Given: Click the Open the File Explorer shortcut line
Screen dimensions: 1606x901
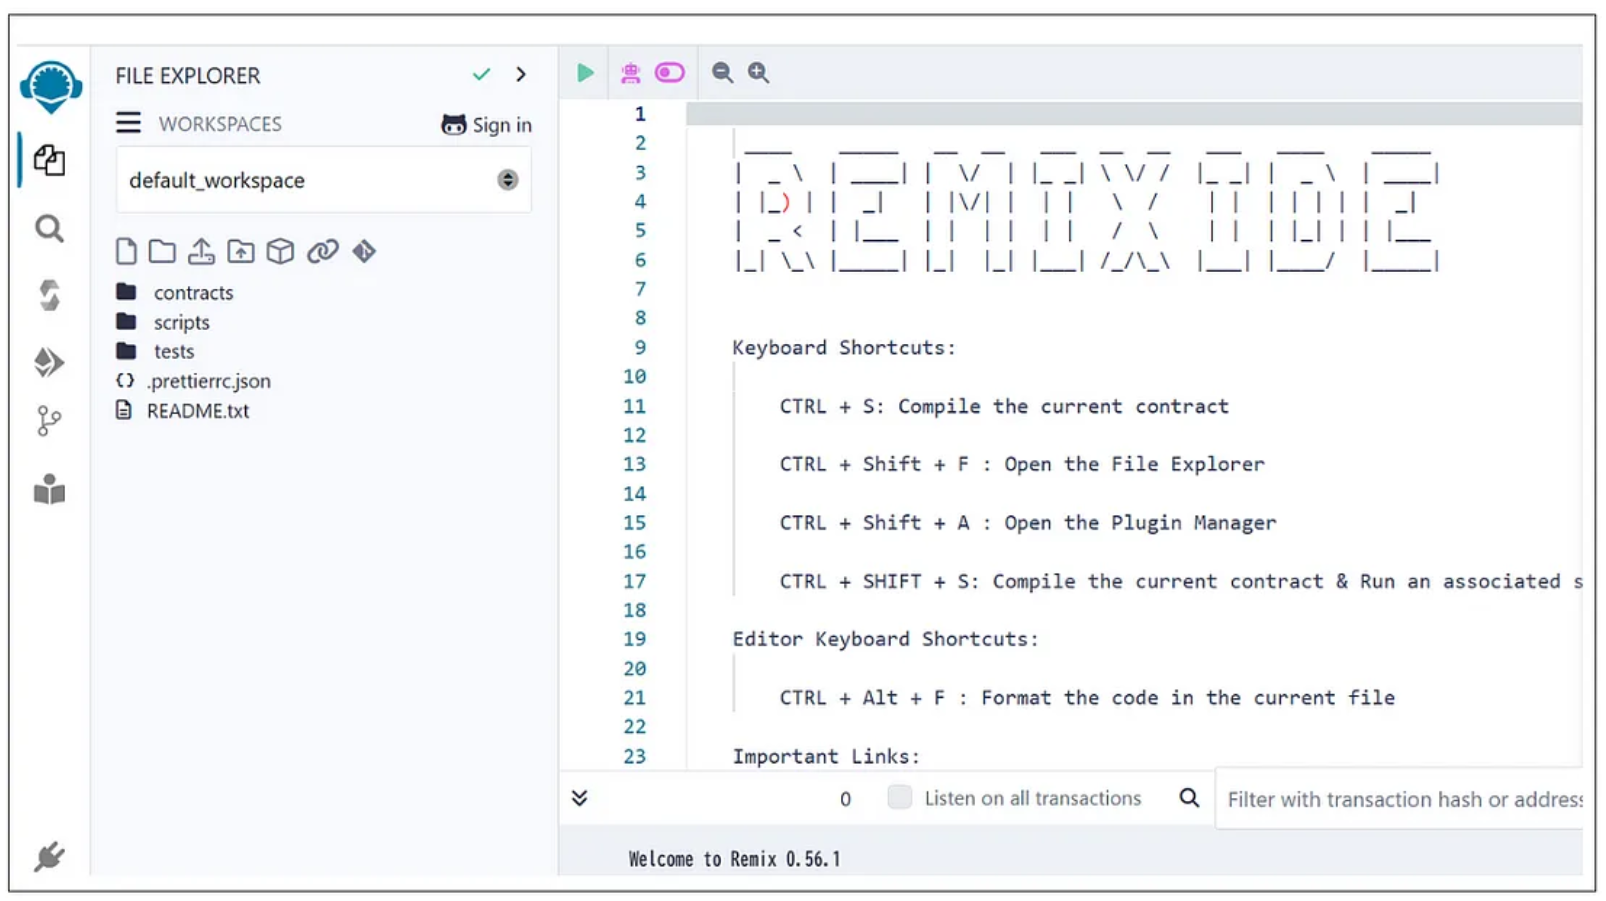Looking at the screenshot, I should click(1022, 464).
